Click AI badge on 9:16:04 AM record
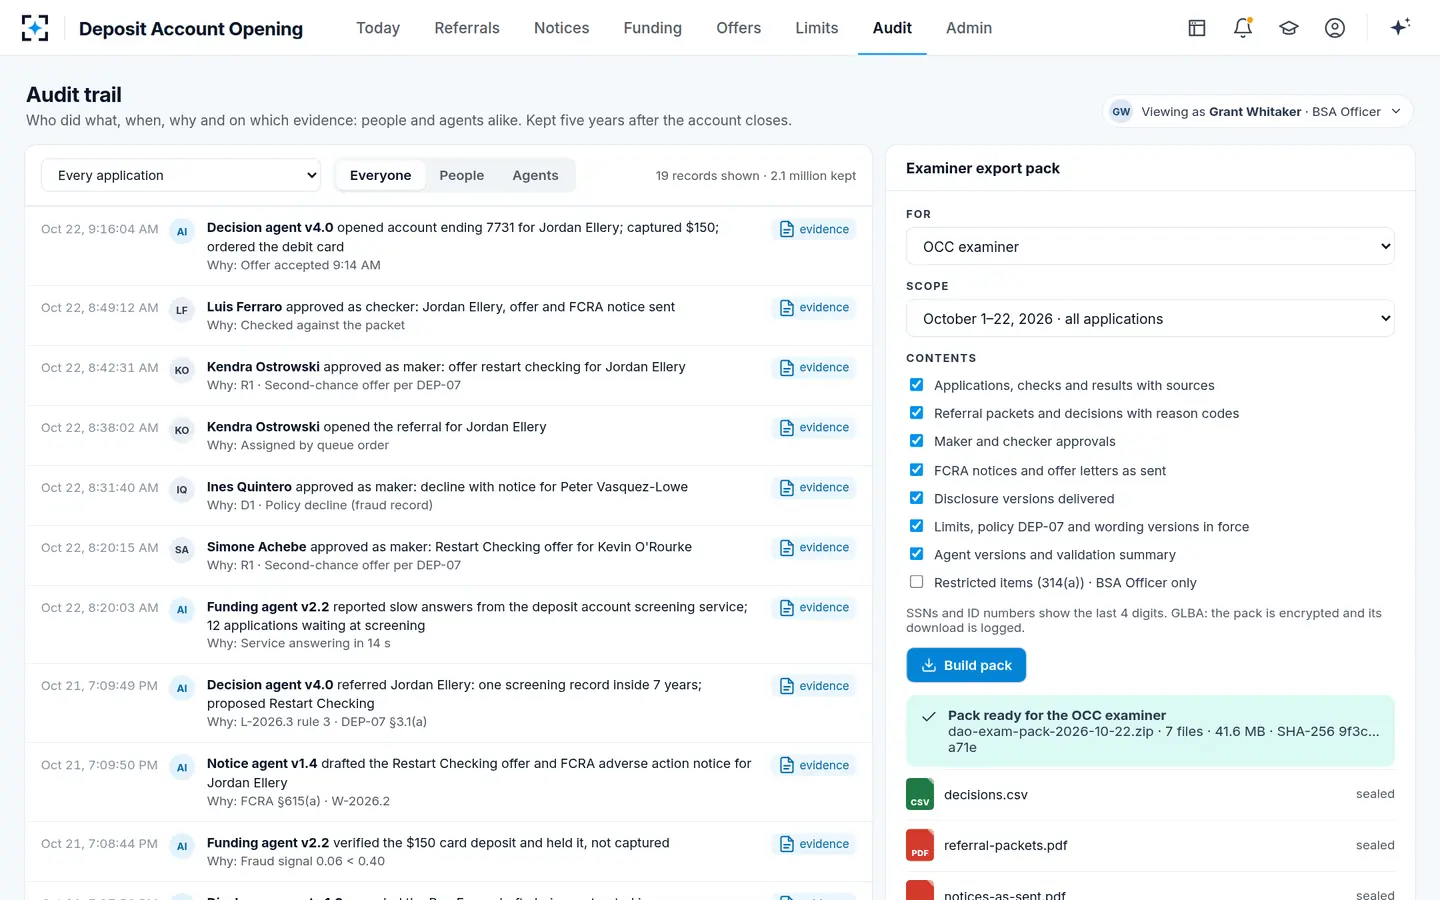Image resolution: width=1440 pixels, height=900 pixels. pyautogui.click(x=182, y=231)
